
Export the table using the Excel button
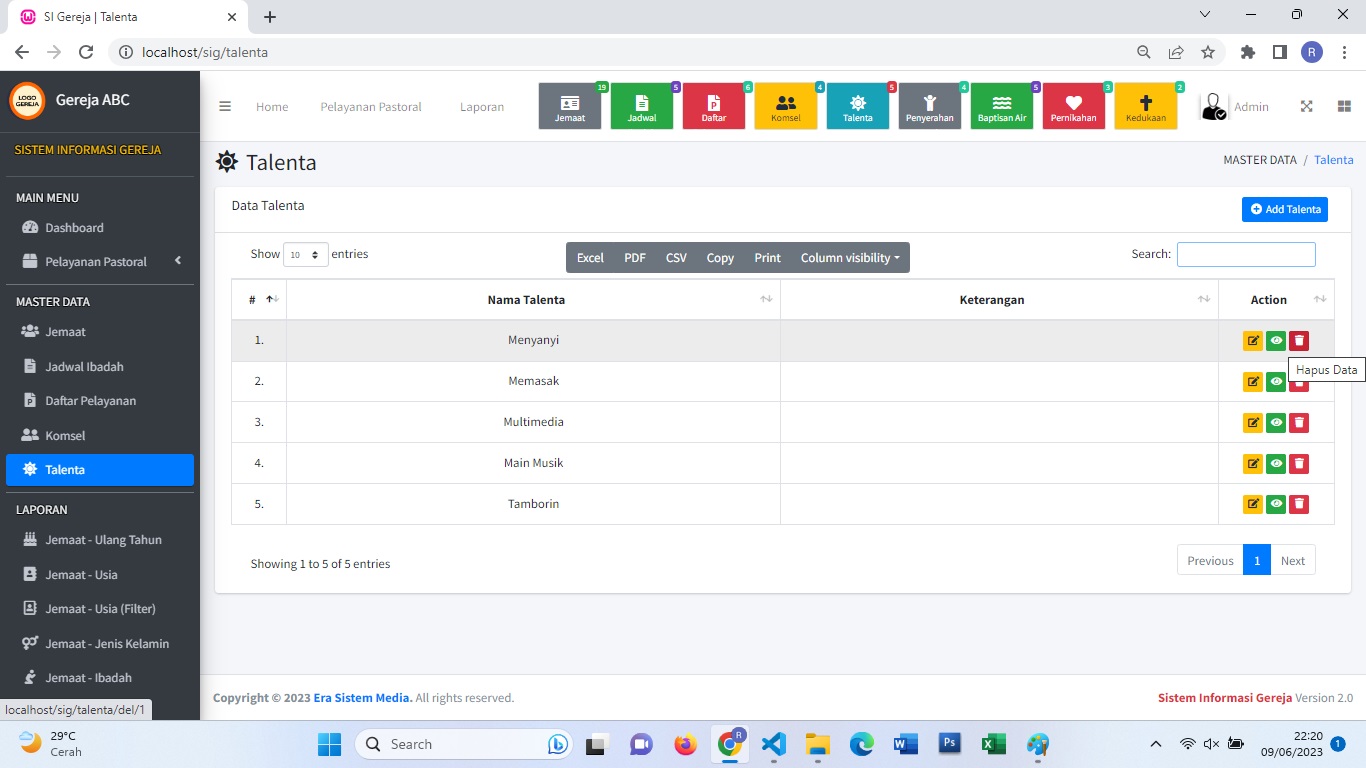pos(590,258)
